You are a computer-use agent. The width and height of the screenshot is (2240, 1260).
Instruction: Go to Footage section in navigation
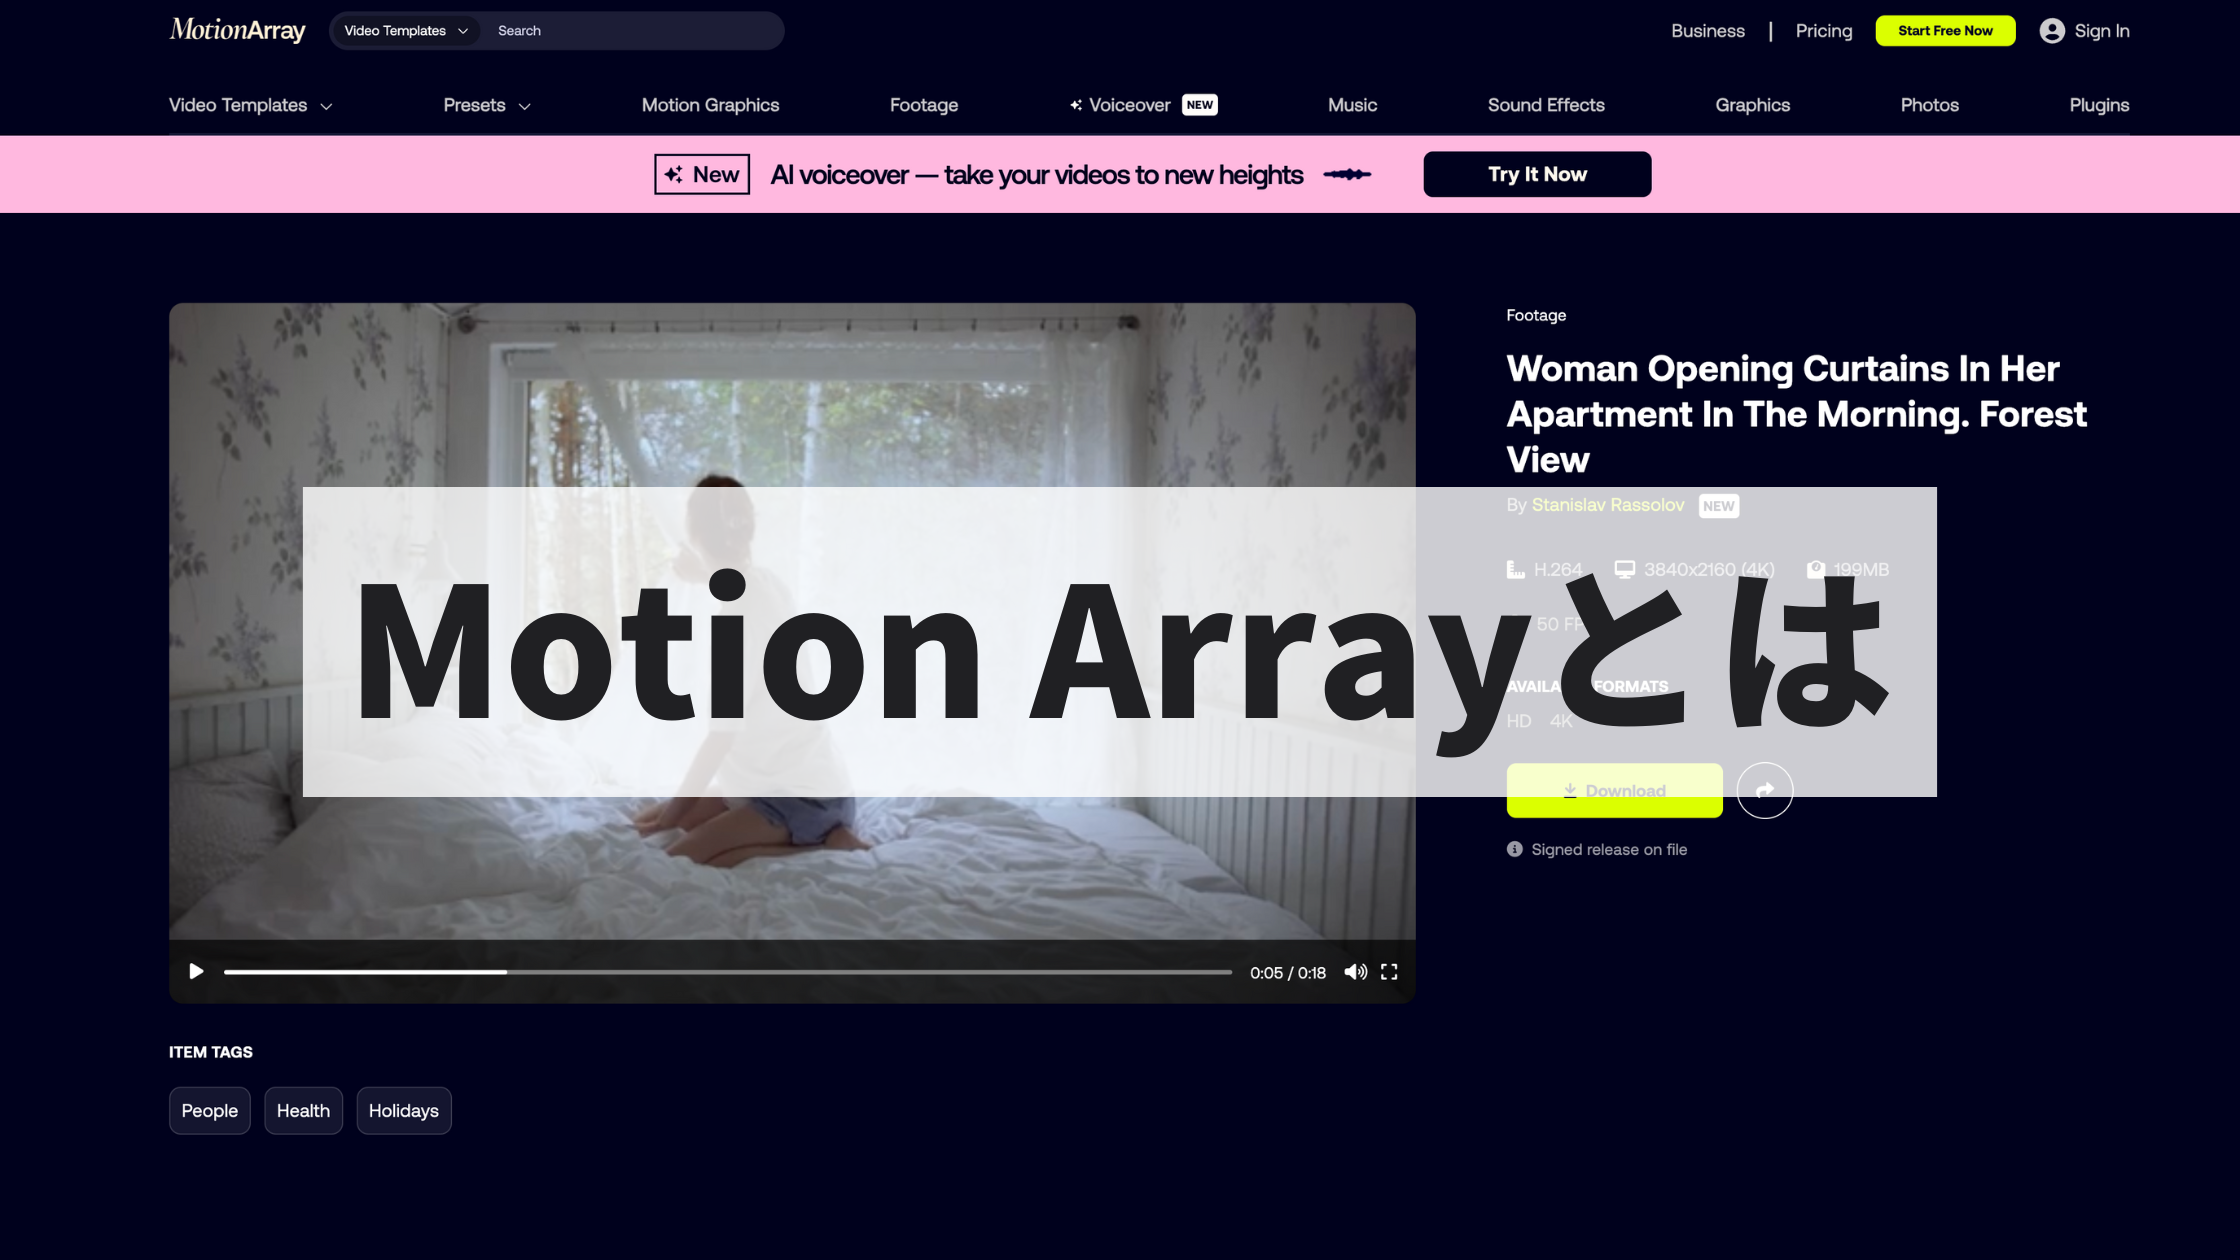point(924,105)
